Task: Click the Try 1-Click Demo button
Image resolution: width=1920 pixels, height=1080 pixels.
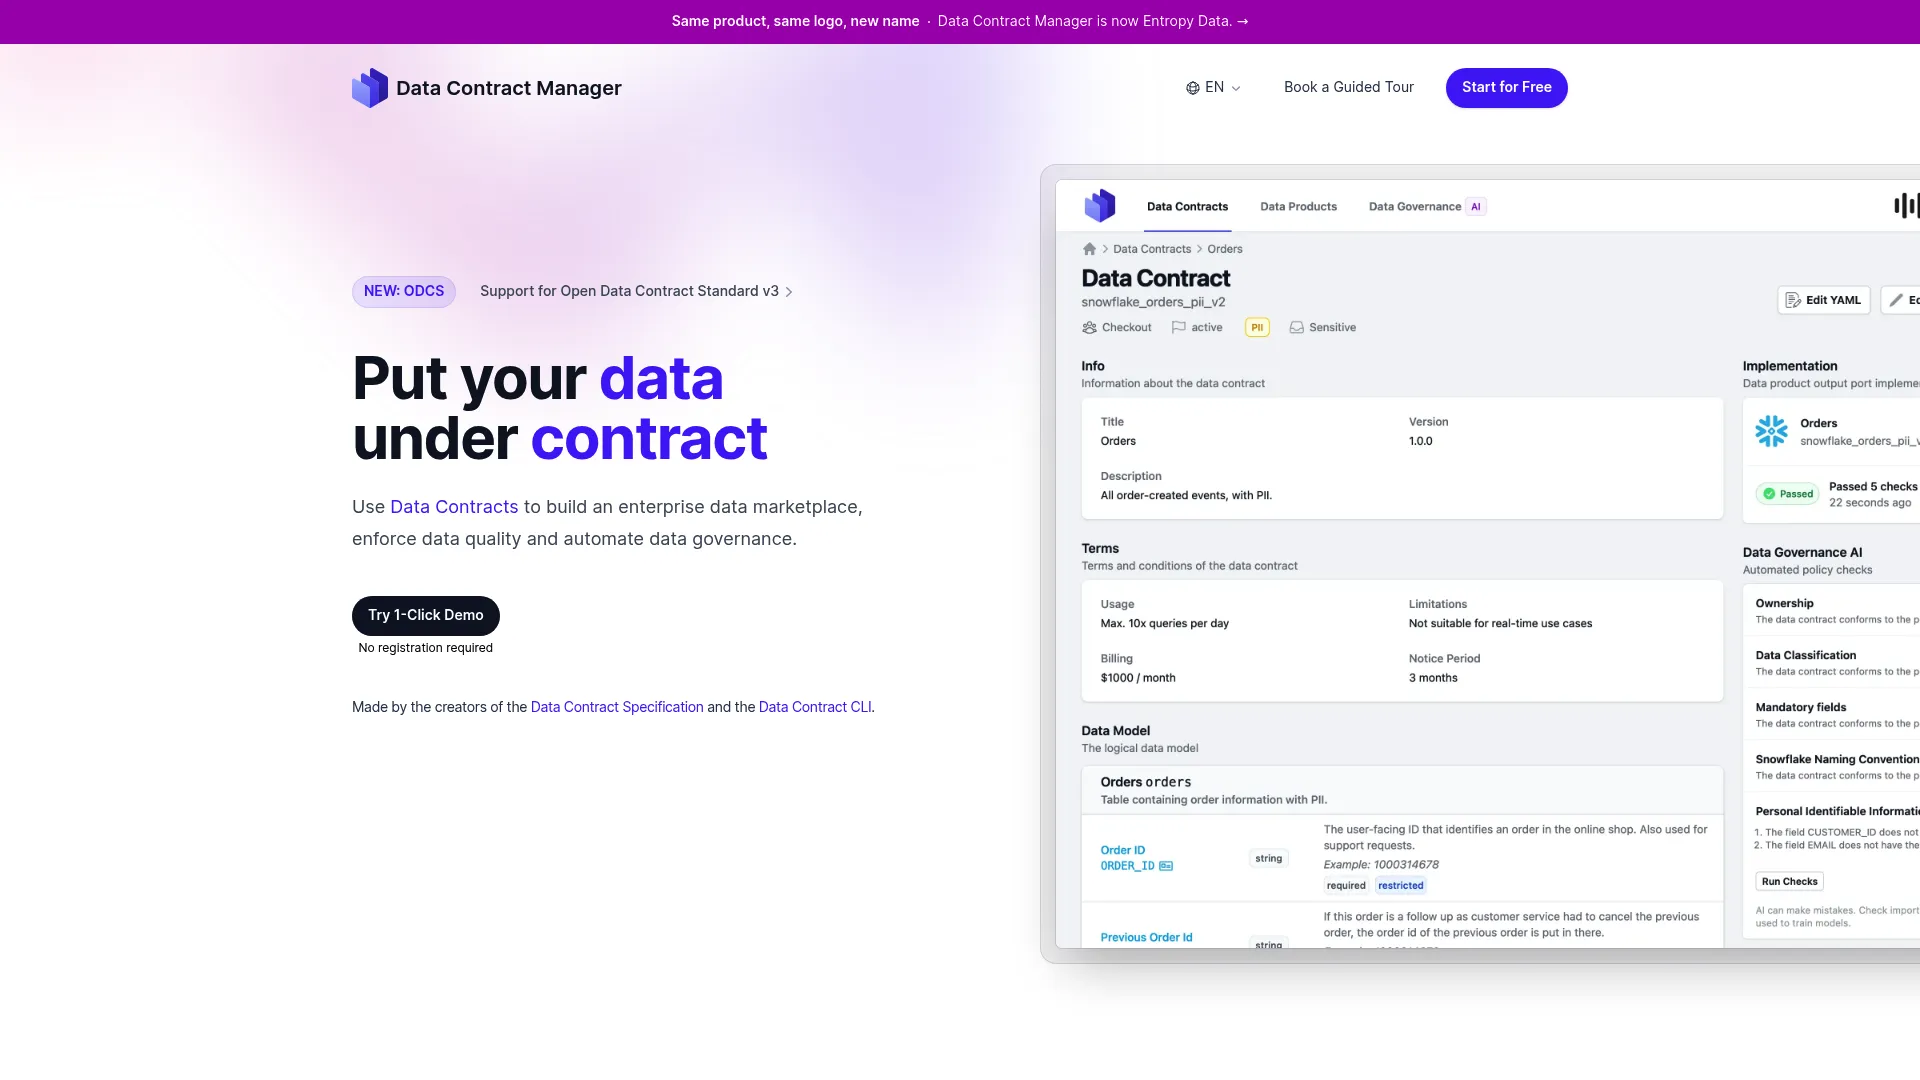Action: 426,615
